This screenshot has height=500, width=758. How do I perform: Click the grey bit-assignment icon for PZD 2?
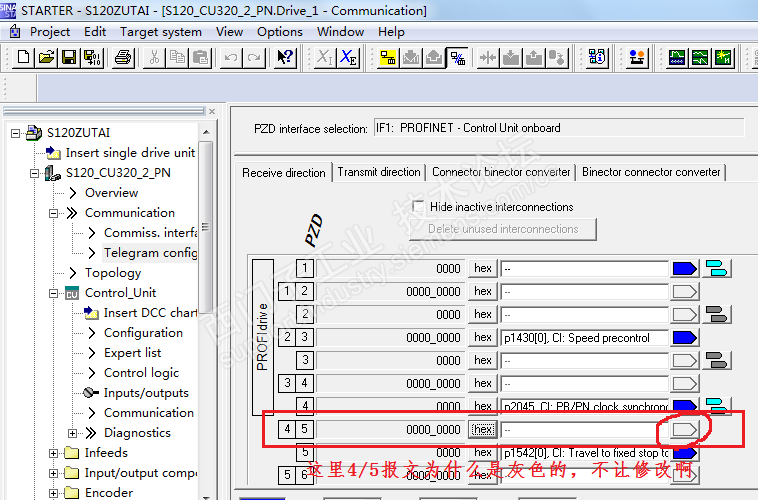(x=716, y=314)
